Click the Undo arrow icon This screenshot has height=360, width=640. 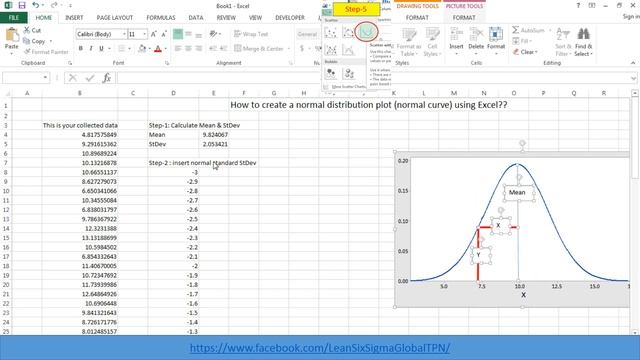tap(36, 5)
